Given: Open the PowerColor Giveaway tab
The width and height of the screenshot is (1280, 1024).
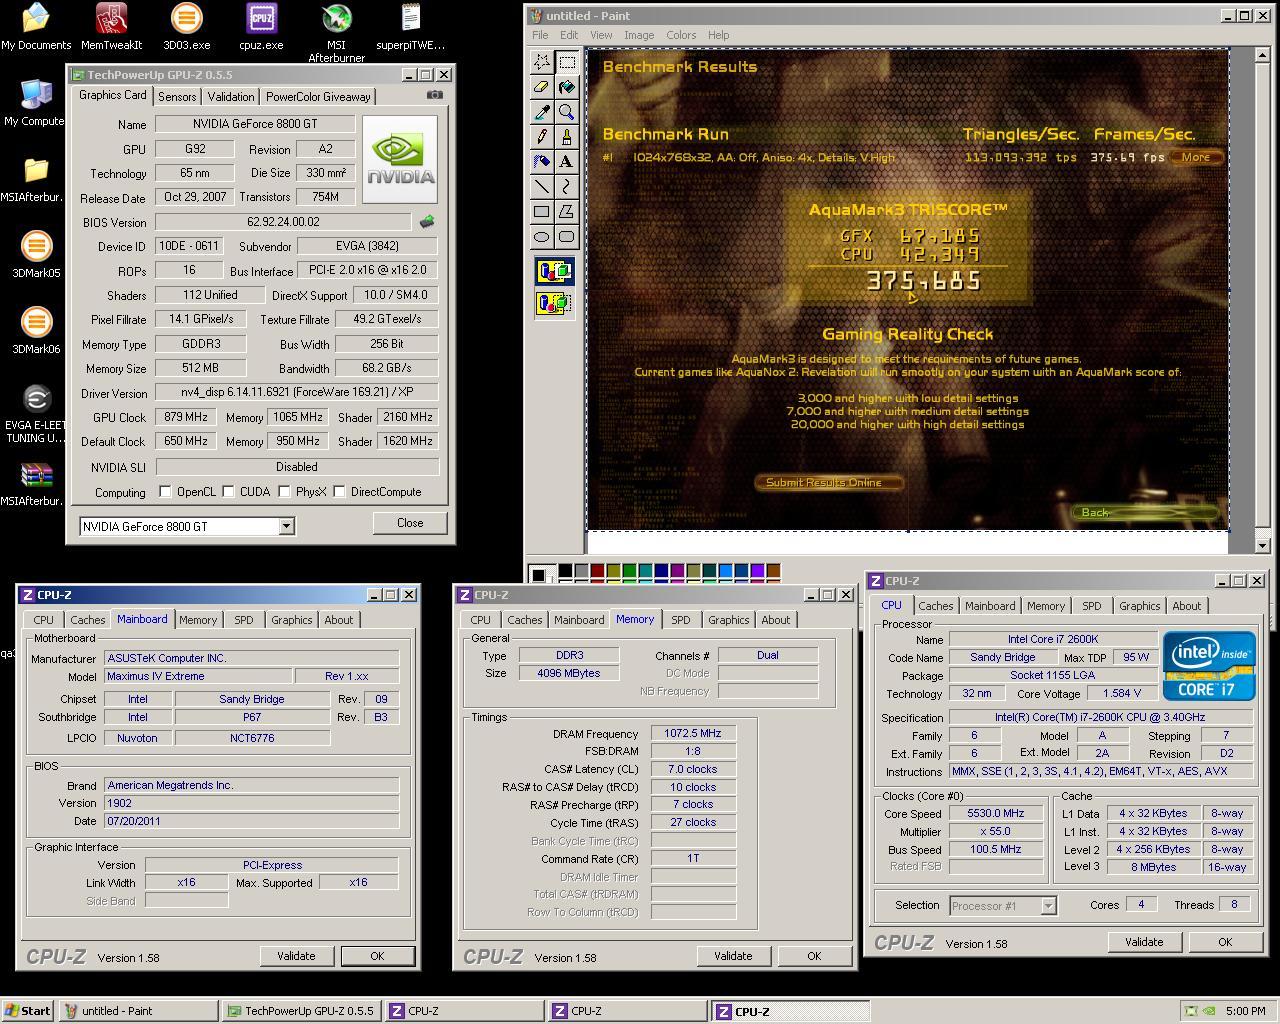Looking at the screenshot, I should pyautogui.click(x=318, y=97).
